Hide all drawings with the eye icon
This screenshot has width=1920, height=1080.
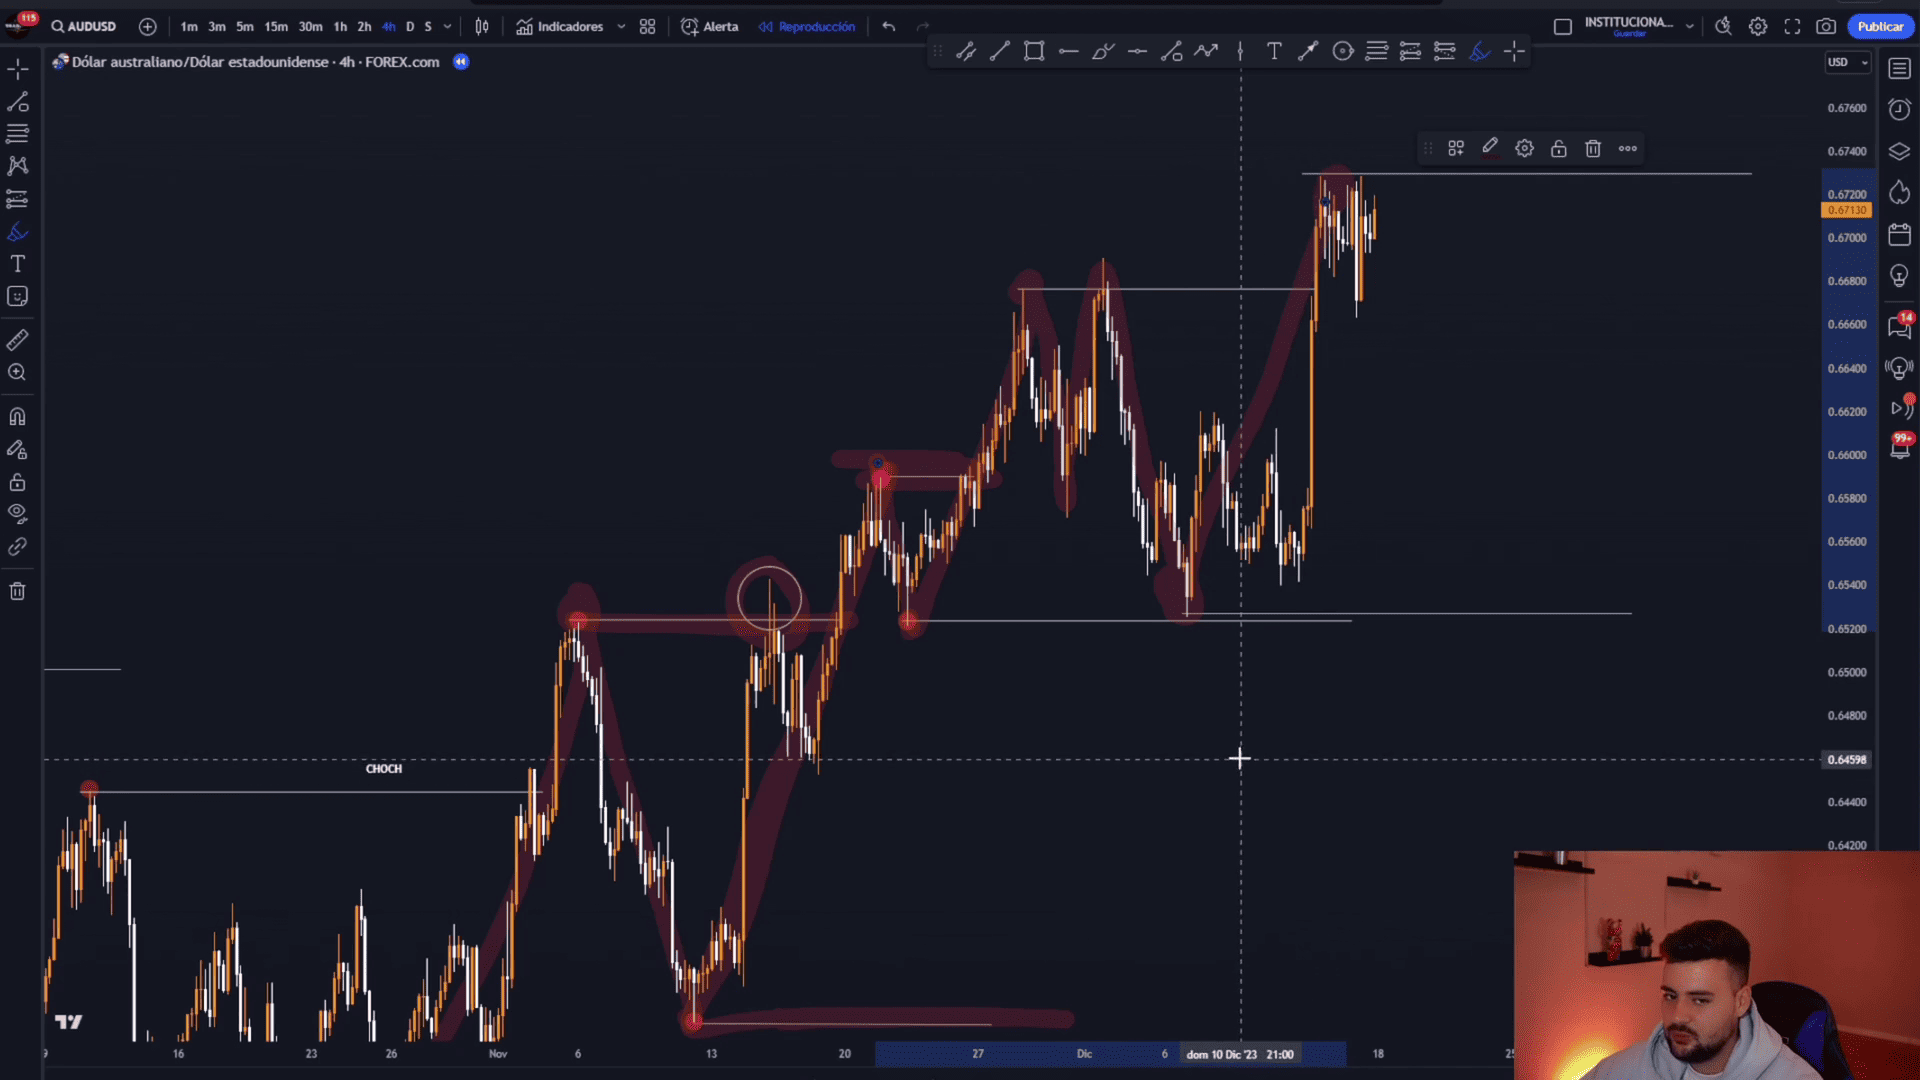(17, 514)
